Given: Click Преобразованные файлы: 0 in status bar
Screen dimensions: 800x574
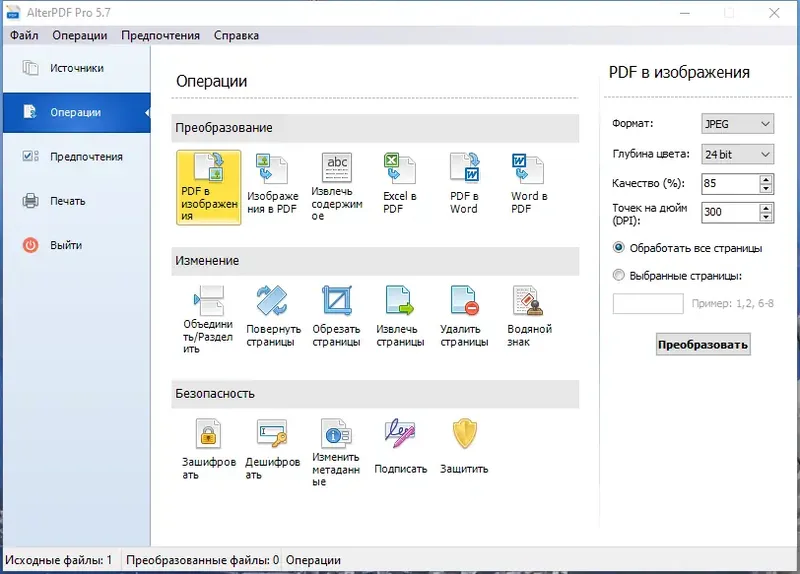Looking at the screenshot, I should 202,560.
